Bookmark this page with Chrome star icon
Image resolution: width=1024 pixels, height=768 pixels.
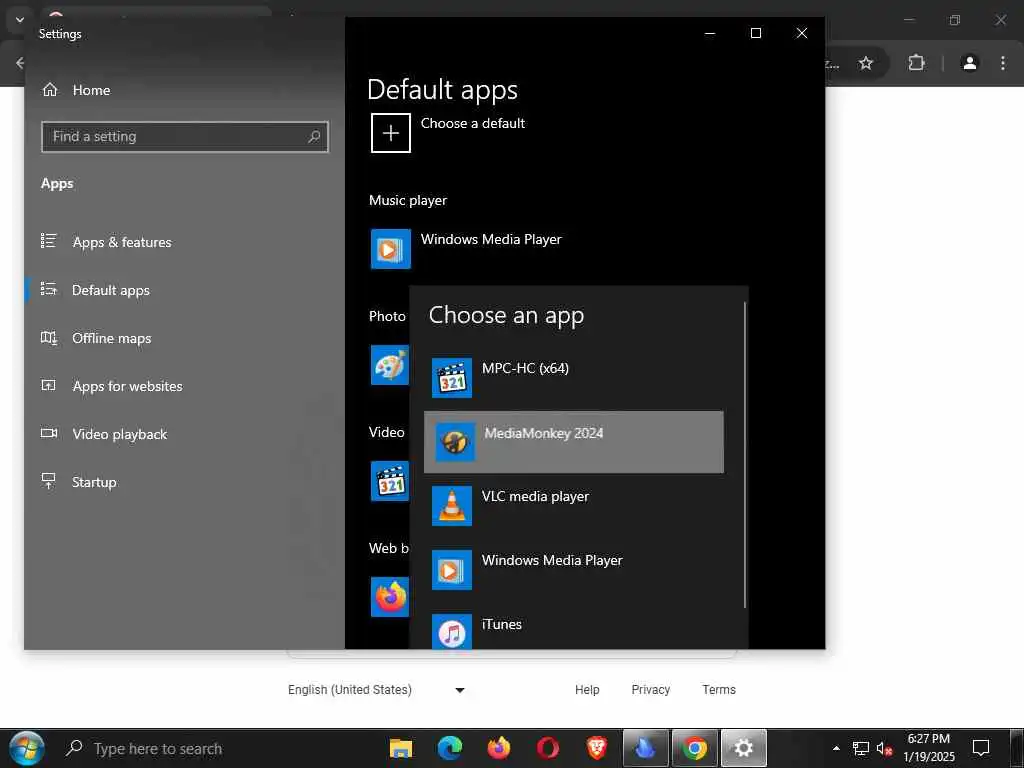pyautogui.click(x=866, y=63)
